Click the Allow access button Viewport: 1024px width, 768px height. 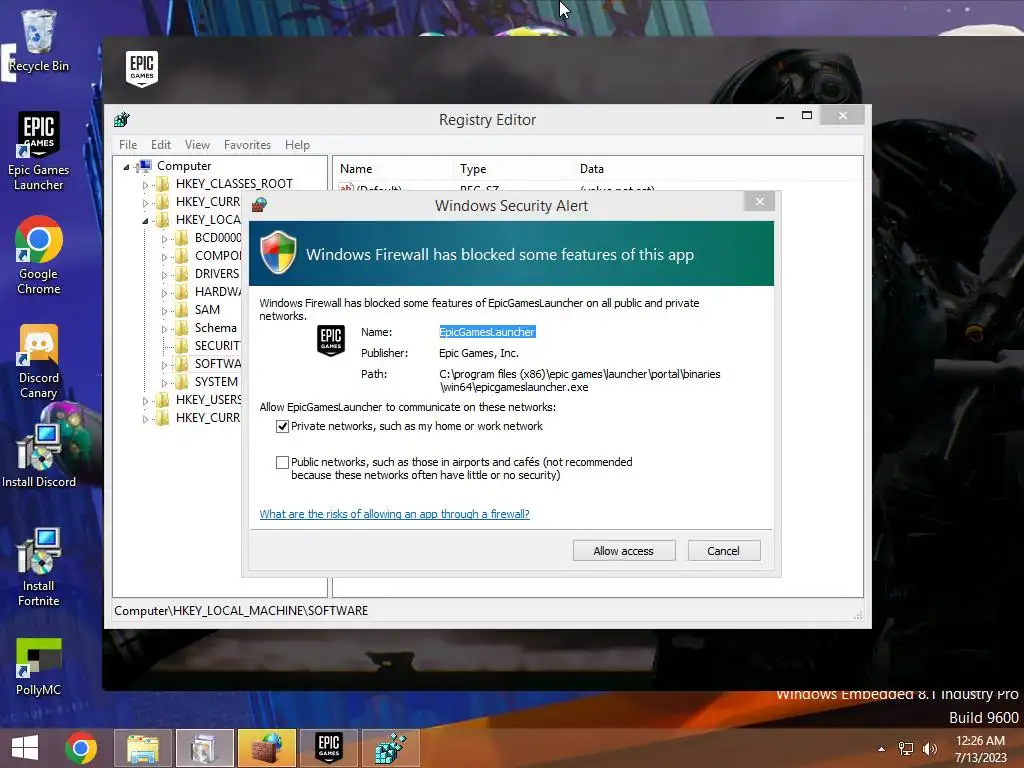click(624, 551)
